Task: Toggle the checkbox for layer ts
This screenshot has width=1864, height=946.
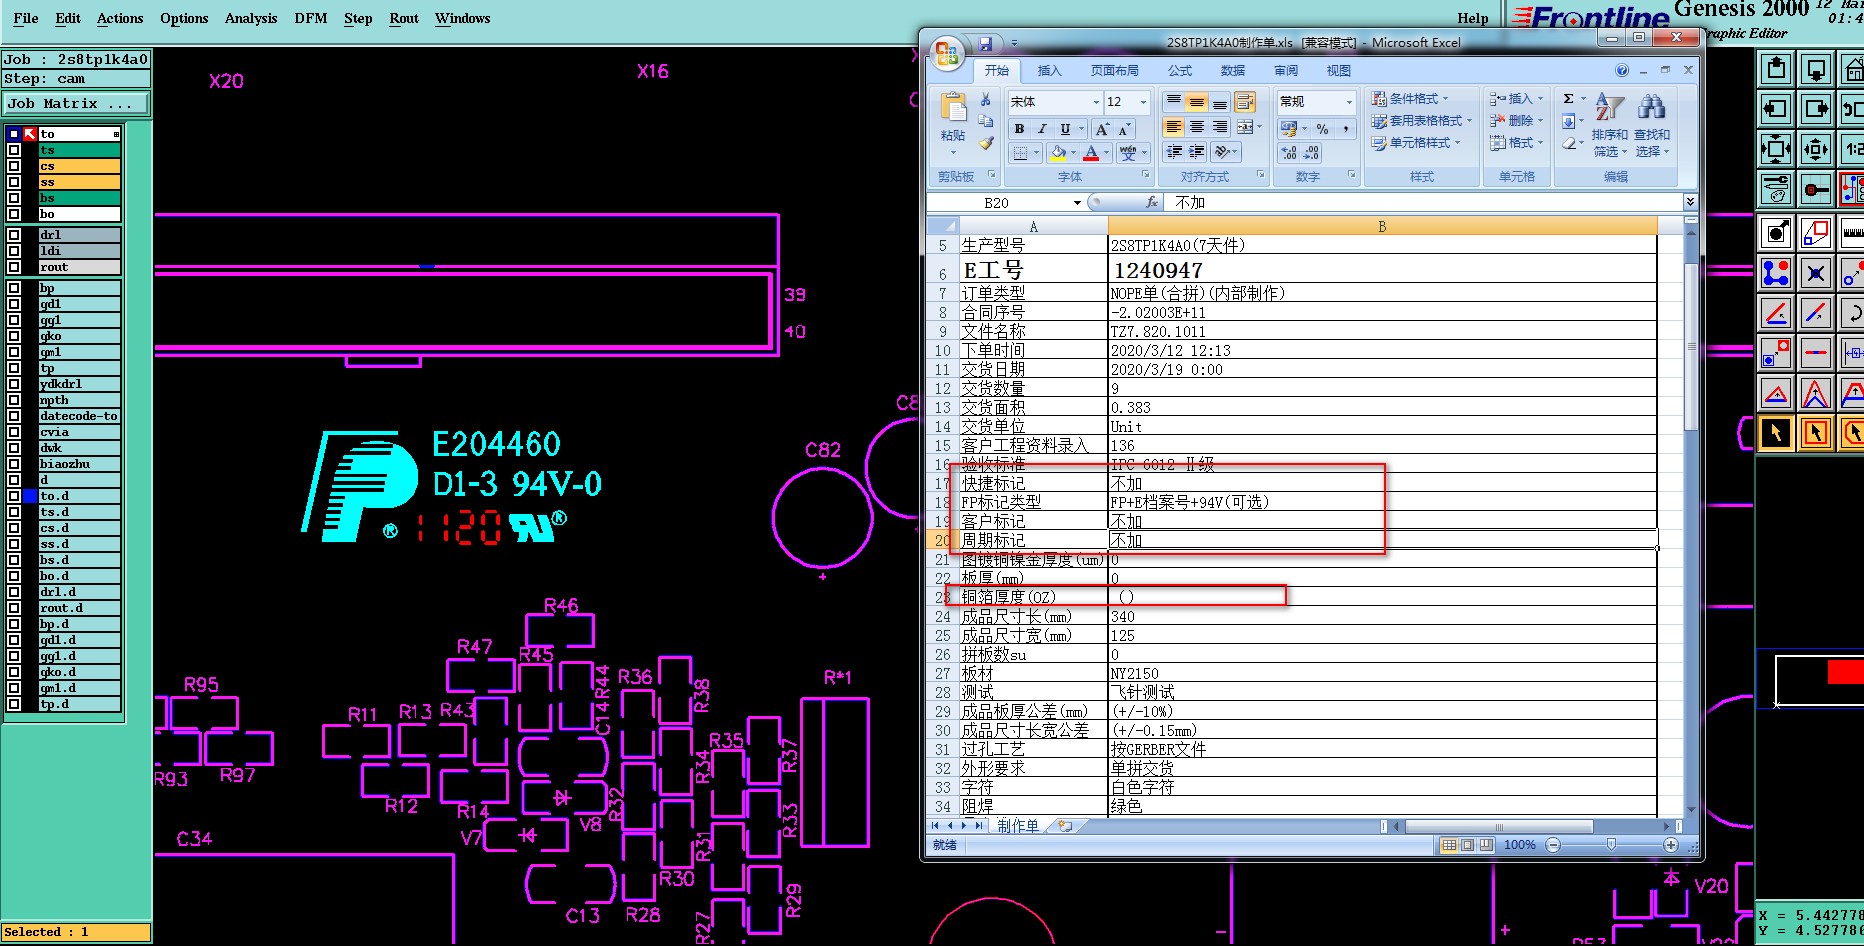Action: tap(14, 150)
